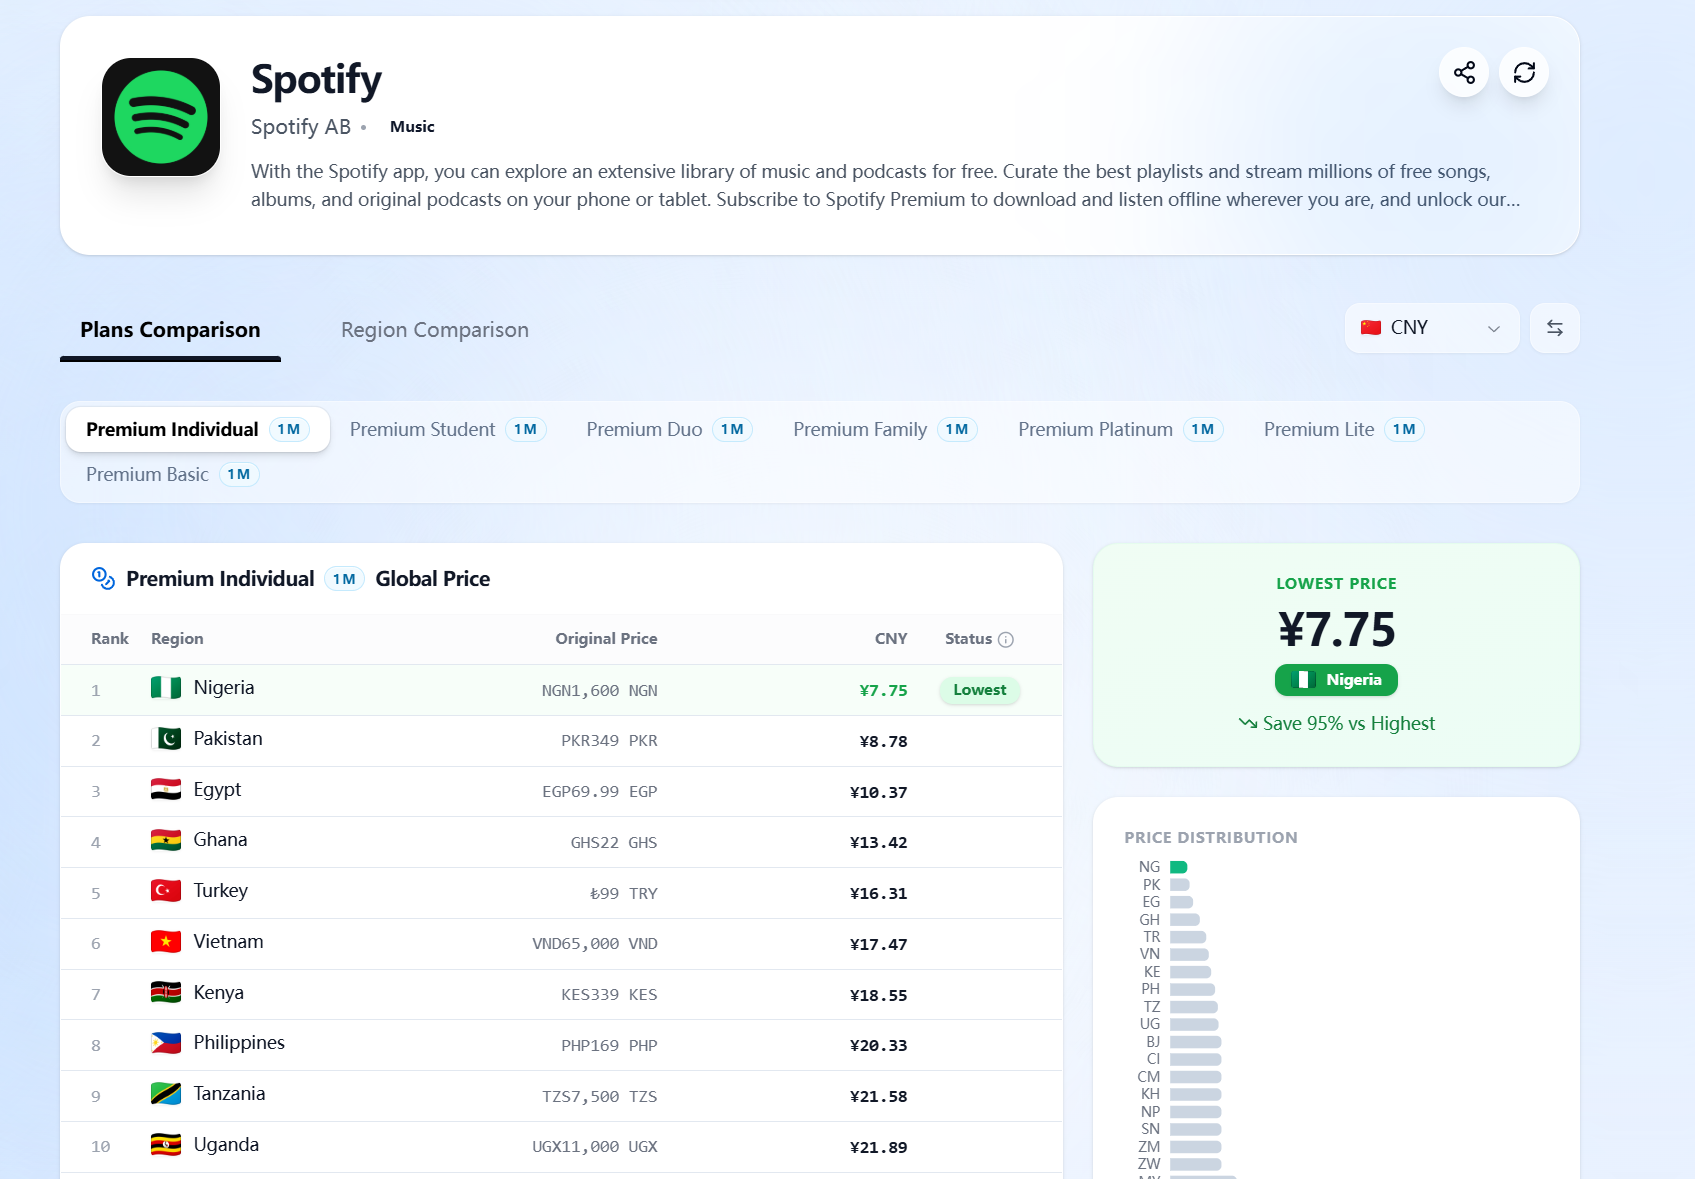
Task: Click the Nigeria flag in row 1
Action: coord(166,688)
